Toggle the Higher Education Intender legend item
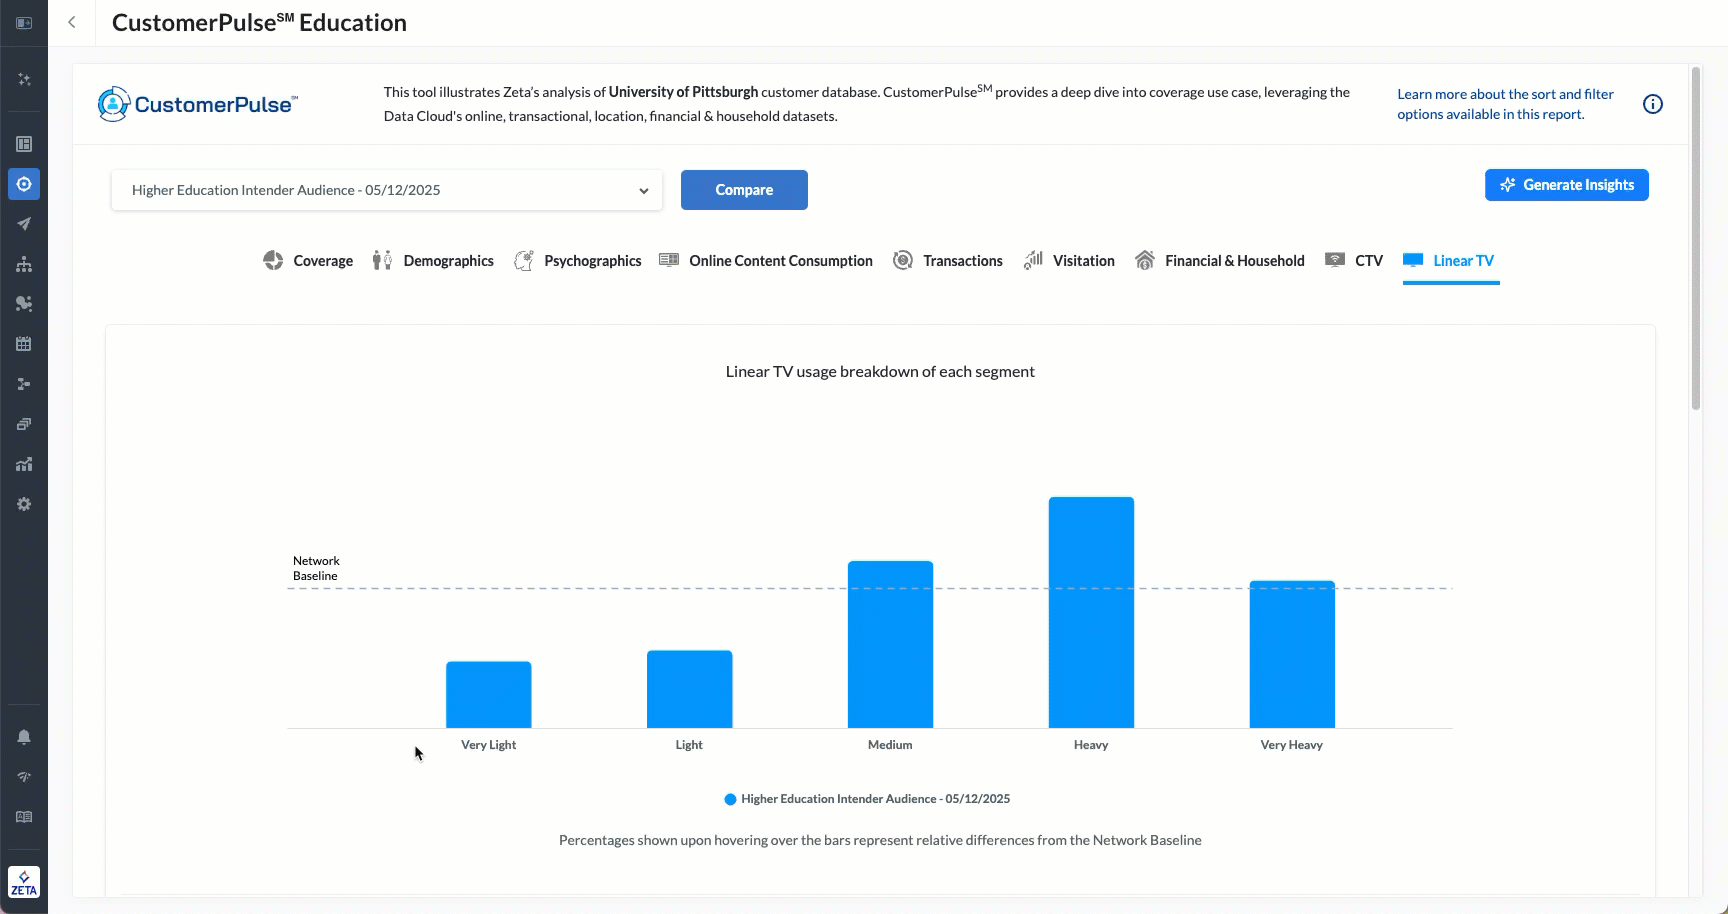The height and width of the screenshot is (914, 1728). (867, 799)
